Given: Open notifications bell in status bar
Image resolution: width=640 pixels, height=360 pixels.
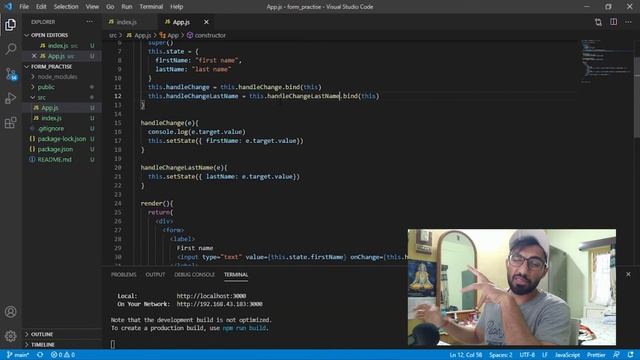Looking at the screenshot, I should tap(631, 355).
